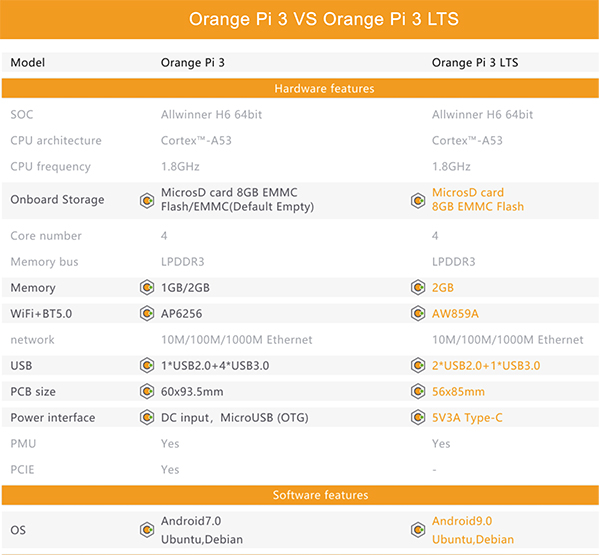Click the hexagon icon next to orange '2GB'
This screenshot has width=600, height=555.
pyautogui.click(x=418, y=287)
